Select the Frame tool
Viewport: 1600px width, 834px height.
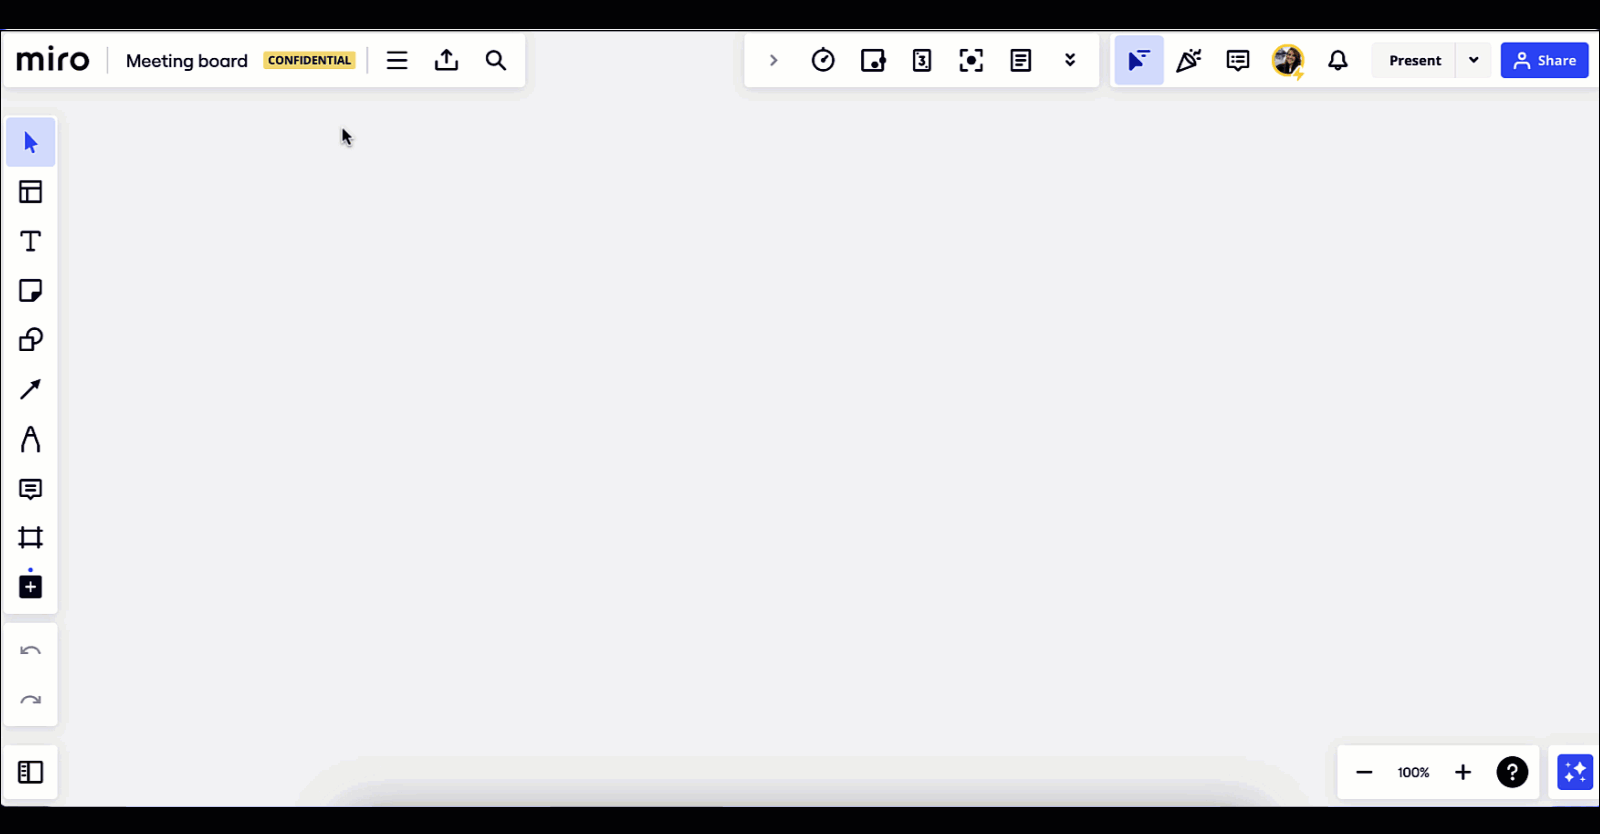pyautogui.click(x=30, y=538)
